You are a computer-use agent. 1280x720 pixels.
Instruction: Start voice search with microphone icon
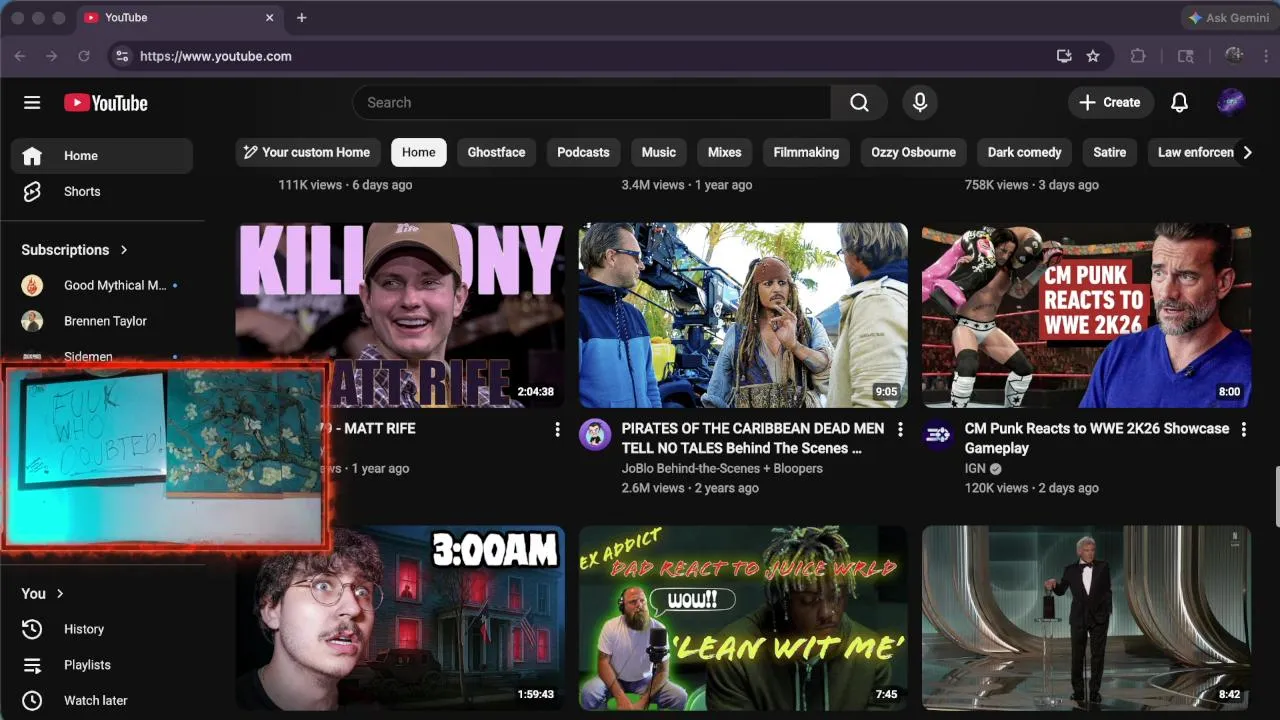(920, 102)
